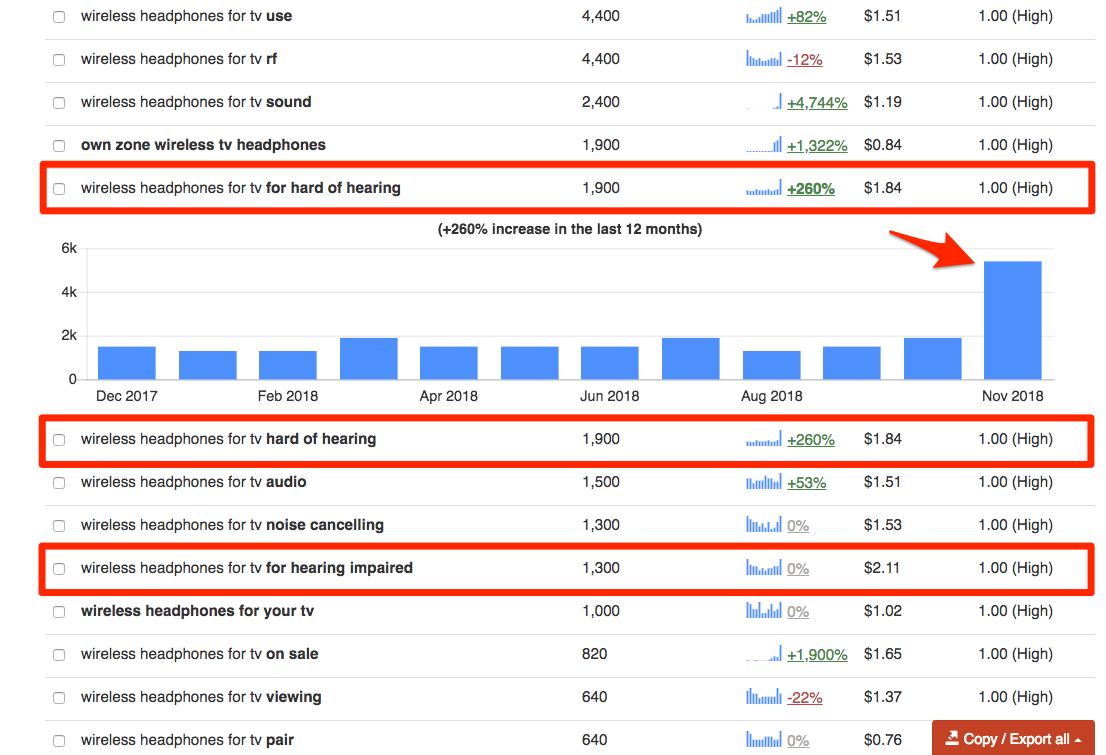Viewport: 1106px width, 755px height.
Task: Open the sparkline for "wireless headphones for tv pair"
Action: (x=762, y=740)
